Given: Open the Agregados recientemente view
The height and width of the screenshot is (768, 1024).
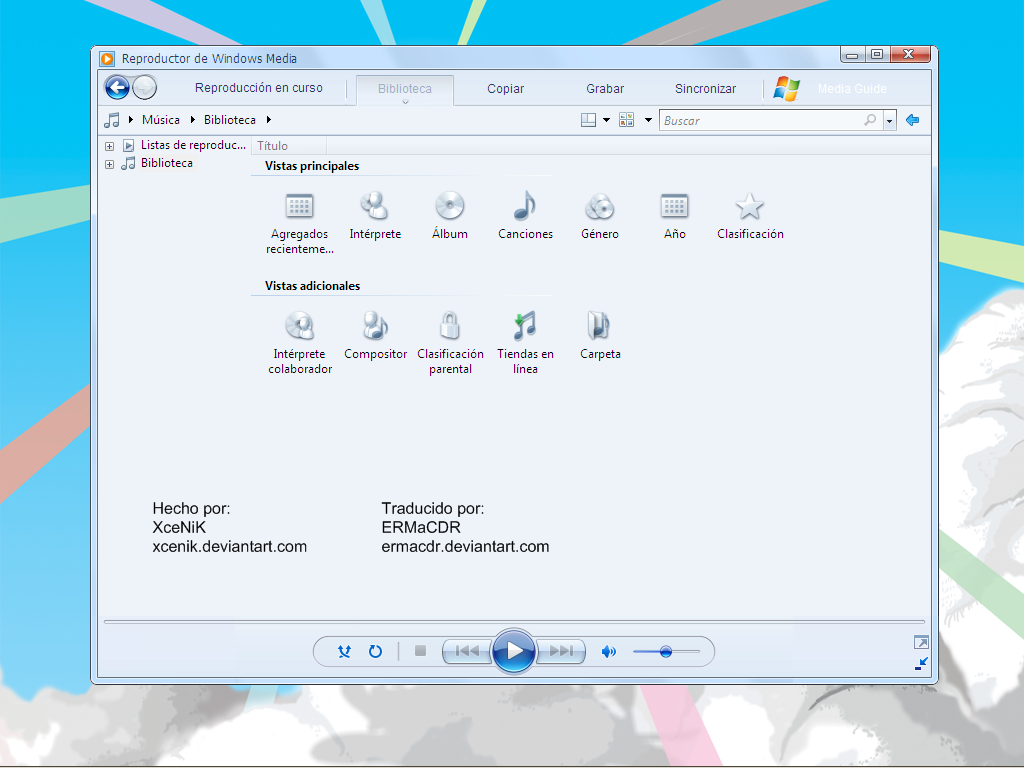Looking at the screenshot, I should pyautogui.click(x=299, y=223).
